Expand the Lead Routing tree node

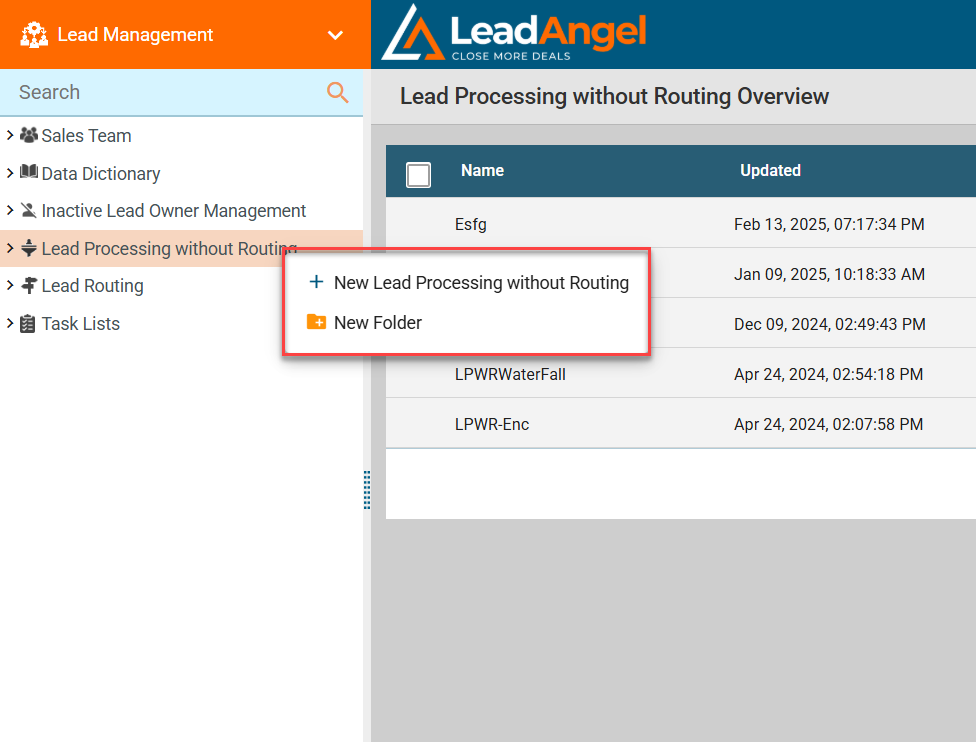pyautogui.click(x=10, y=286)
